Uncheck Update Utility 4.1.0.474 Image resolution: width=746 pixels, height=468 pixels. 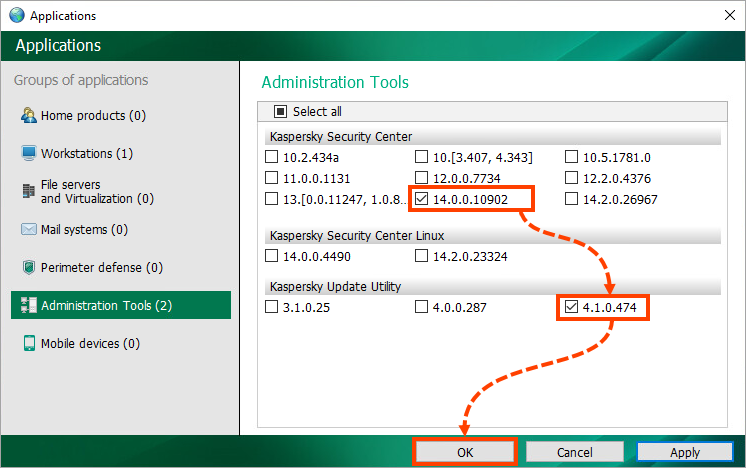pyautogui.click(x=571, y=307)
